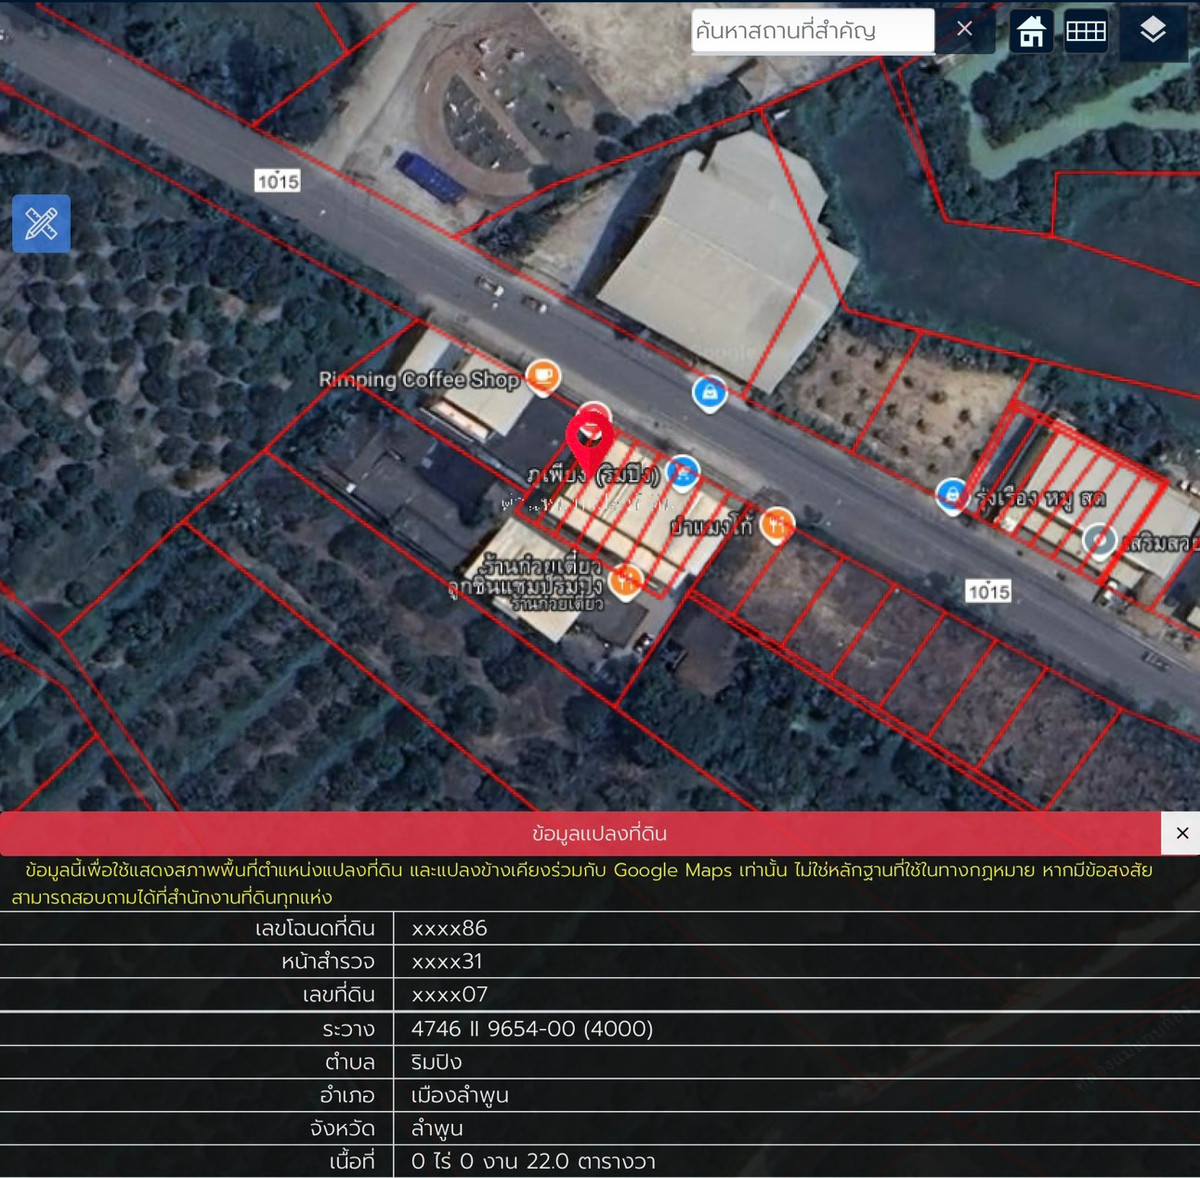This screenshot has width=1200, height=1178.
Task: Open the map layers stack icon
Action: (x=1152, y=31)
